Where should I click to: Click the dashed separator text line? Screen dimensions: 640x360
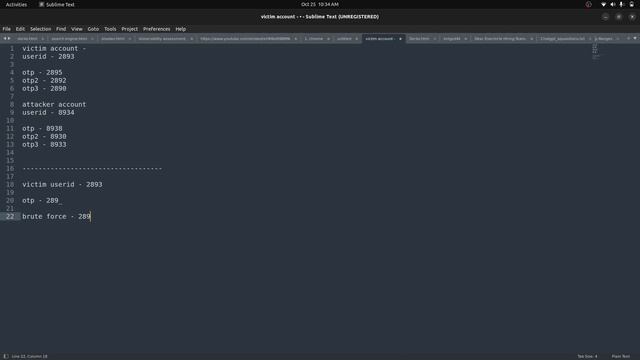pos(92,169)
